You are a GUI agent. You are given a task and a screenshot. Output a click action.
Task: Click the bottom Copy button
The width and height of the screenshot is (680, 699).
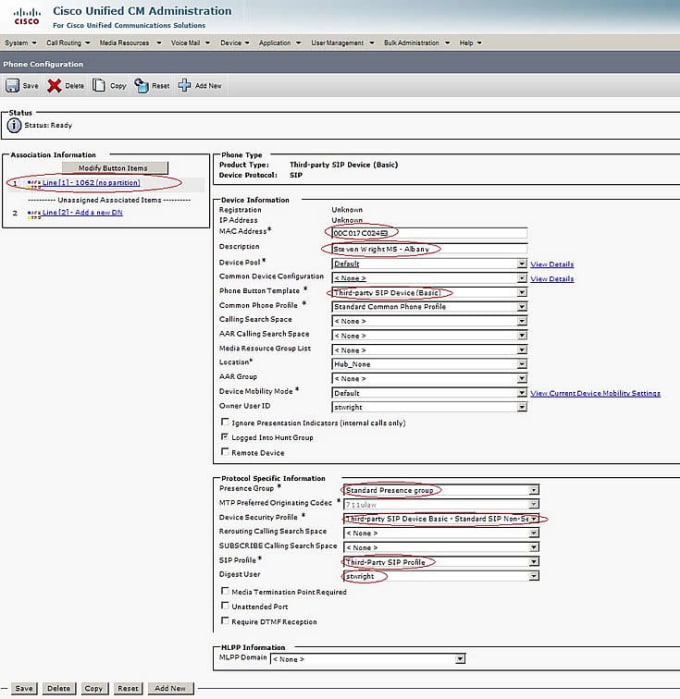[x=94, y=688]
